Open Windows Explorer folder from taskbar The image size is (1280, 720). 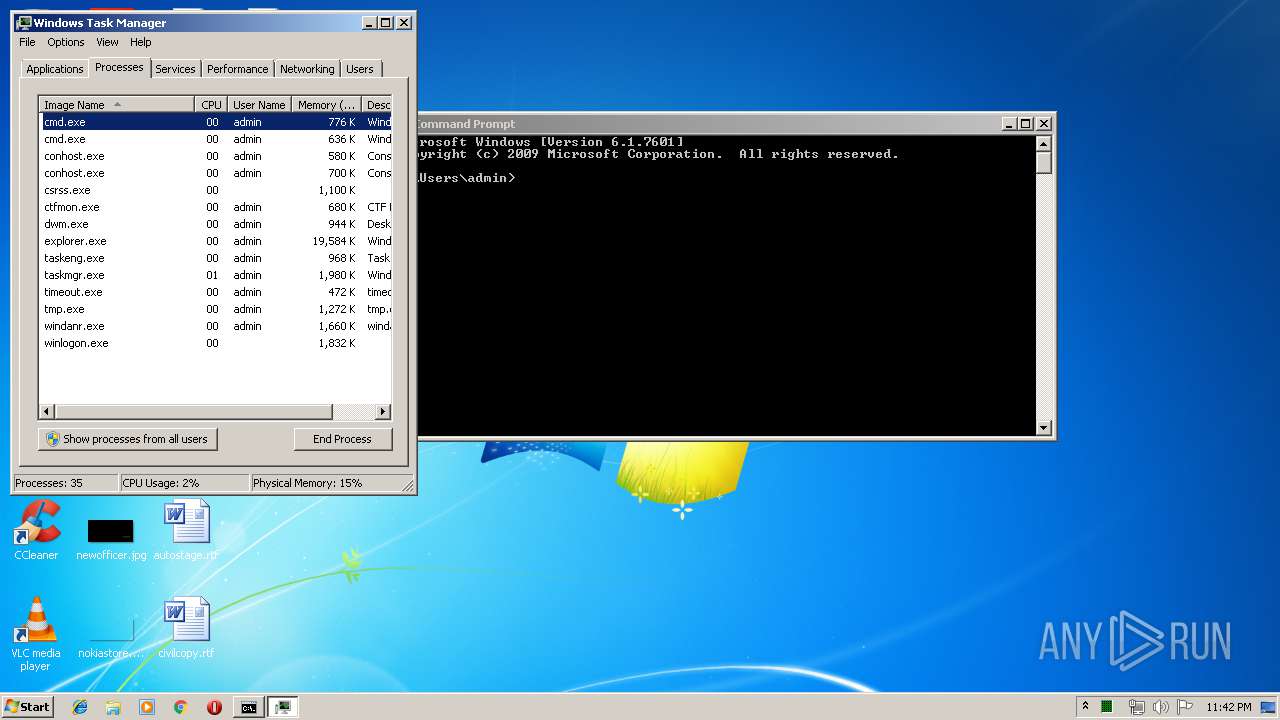tap(113, 707)
